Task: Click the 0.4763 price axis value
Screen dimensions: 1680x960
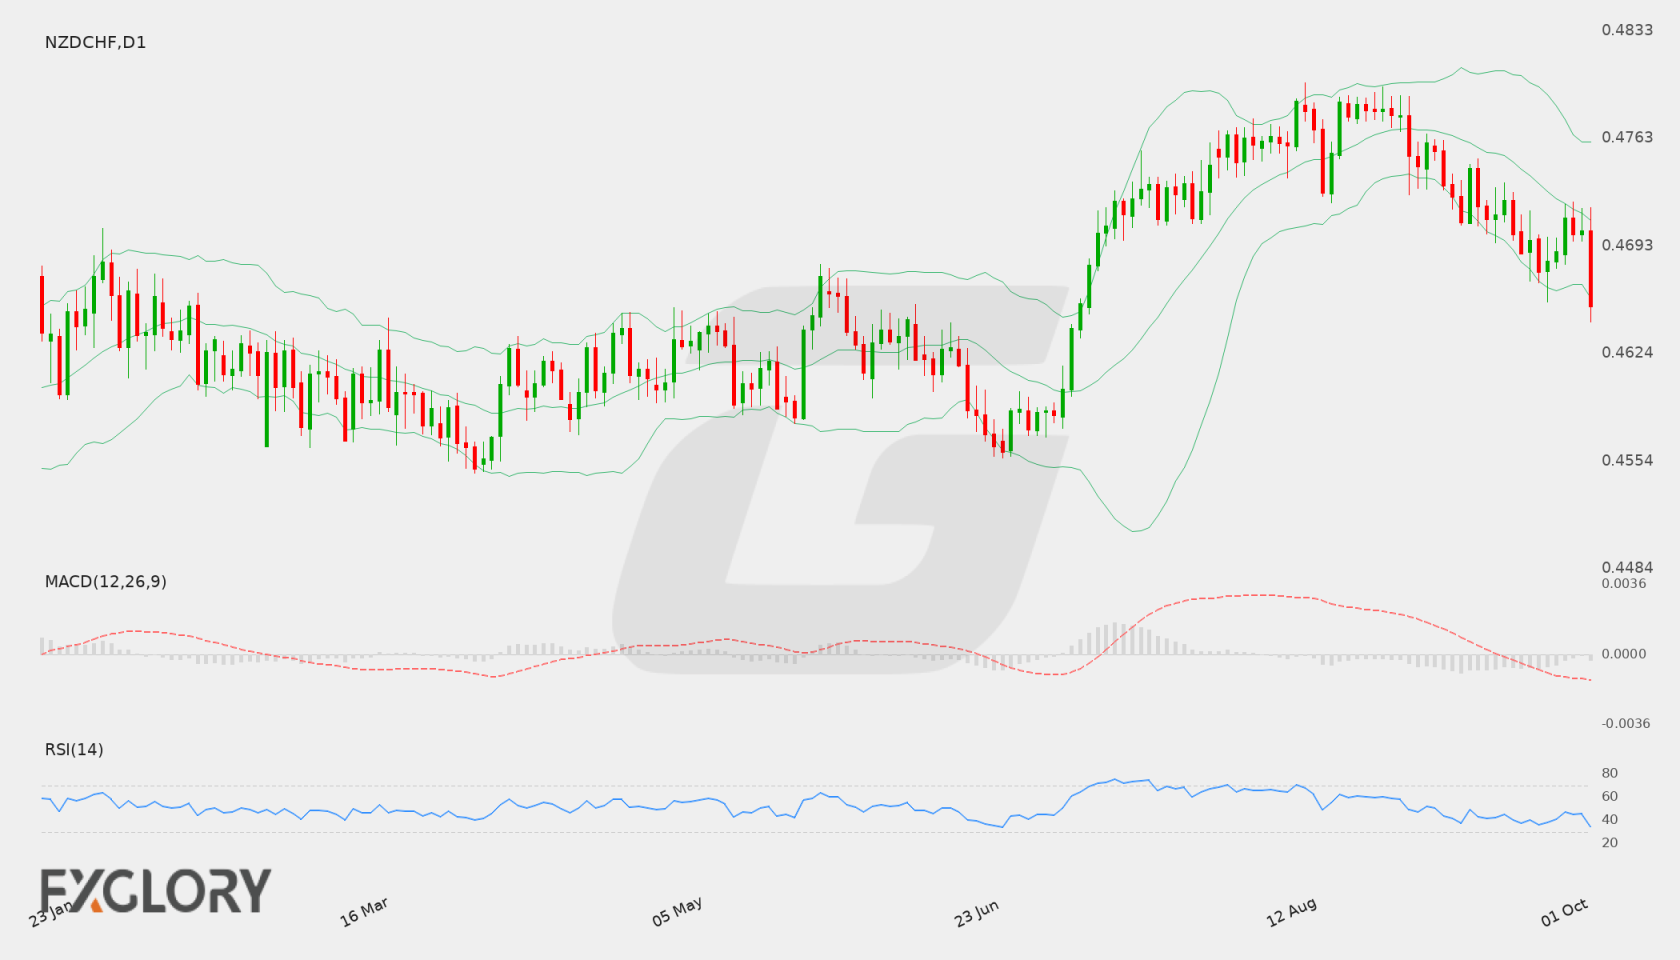Action: (x=1627, y=137)
